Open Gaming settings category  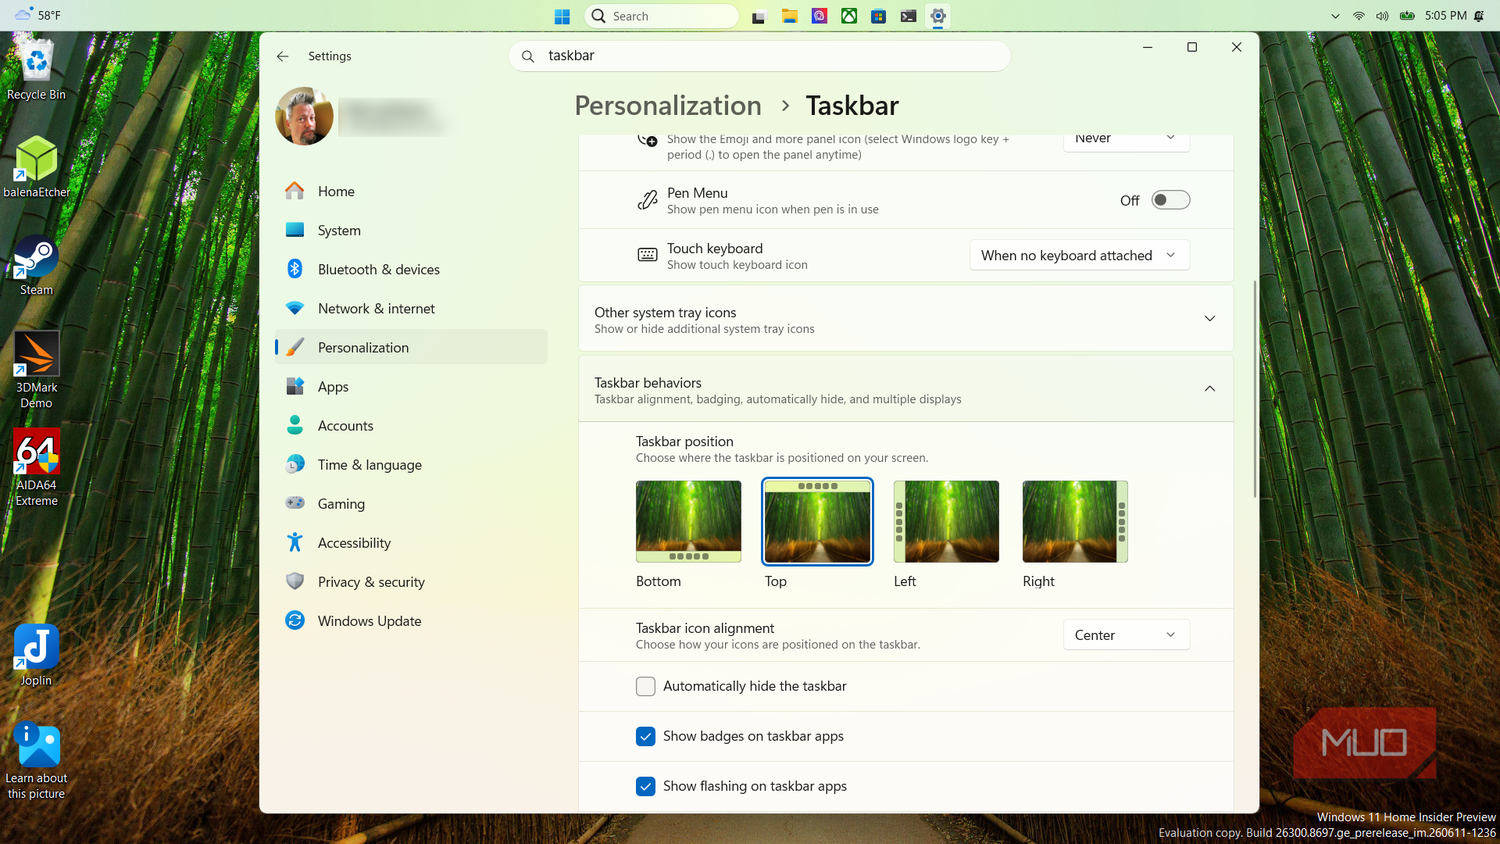click(x=411, y=503)
